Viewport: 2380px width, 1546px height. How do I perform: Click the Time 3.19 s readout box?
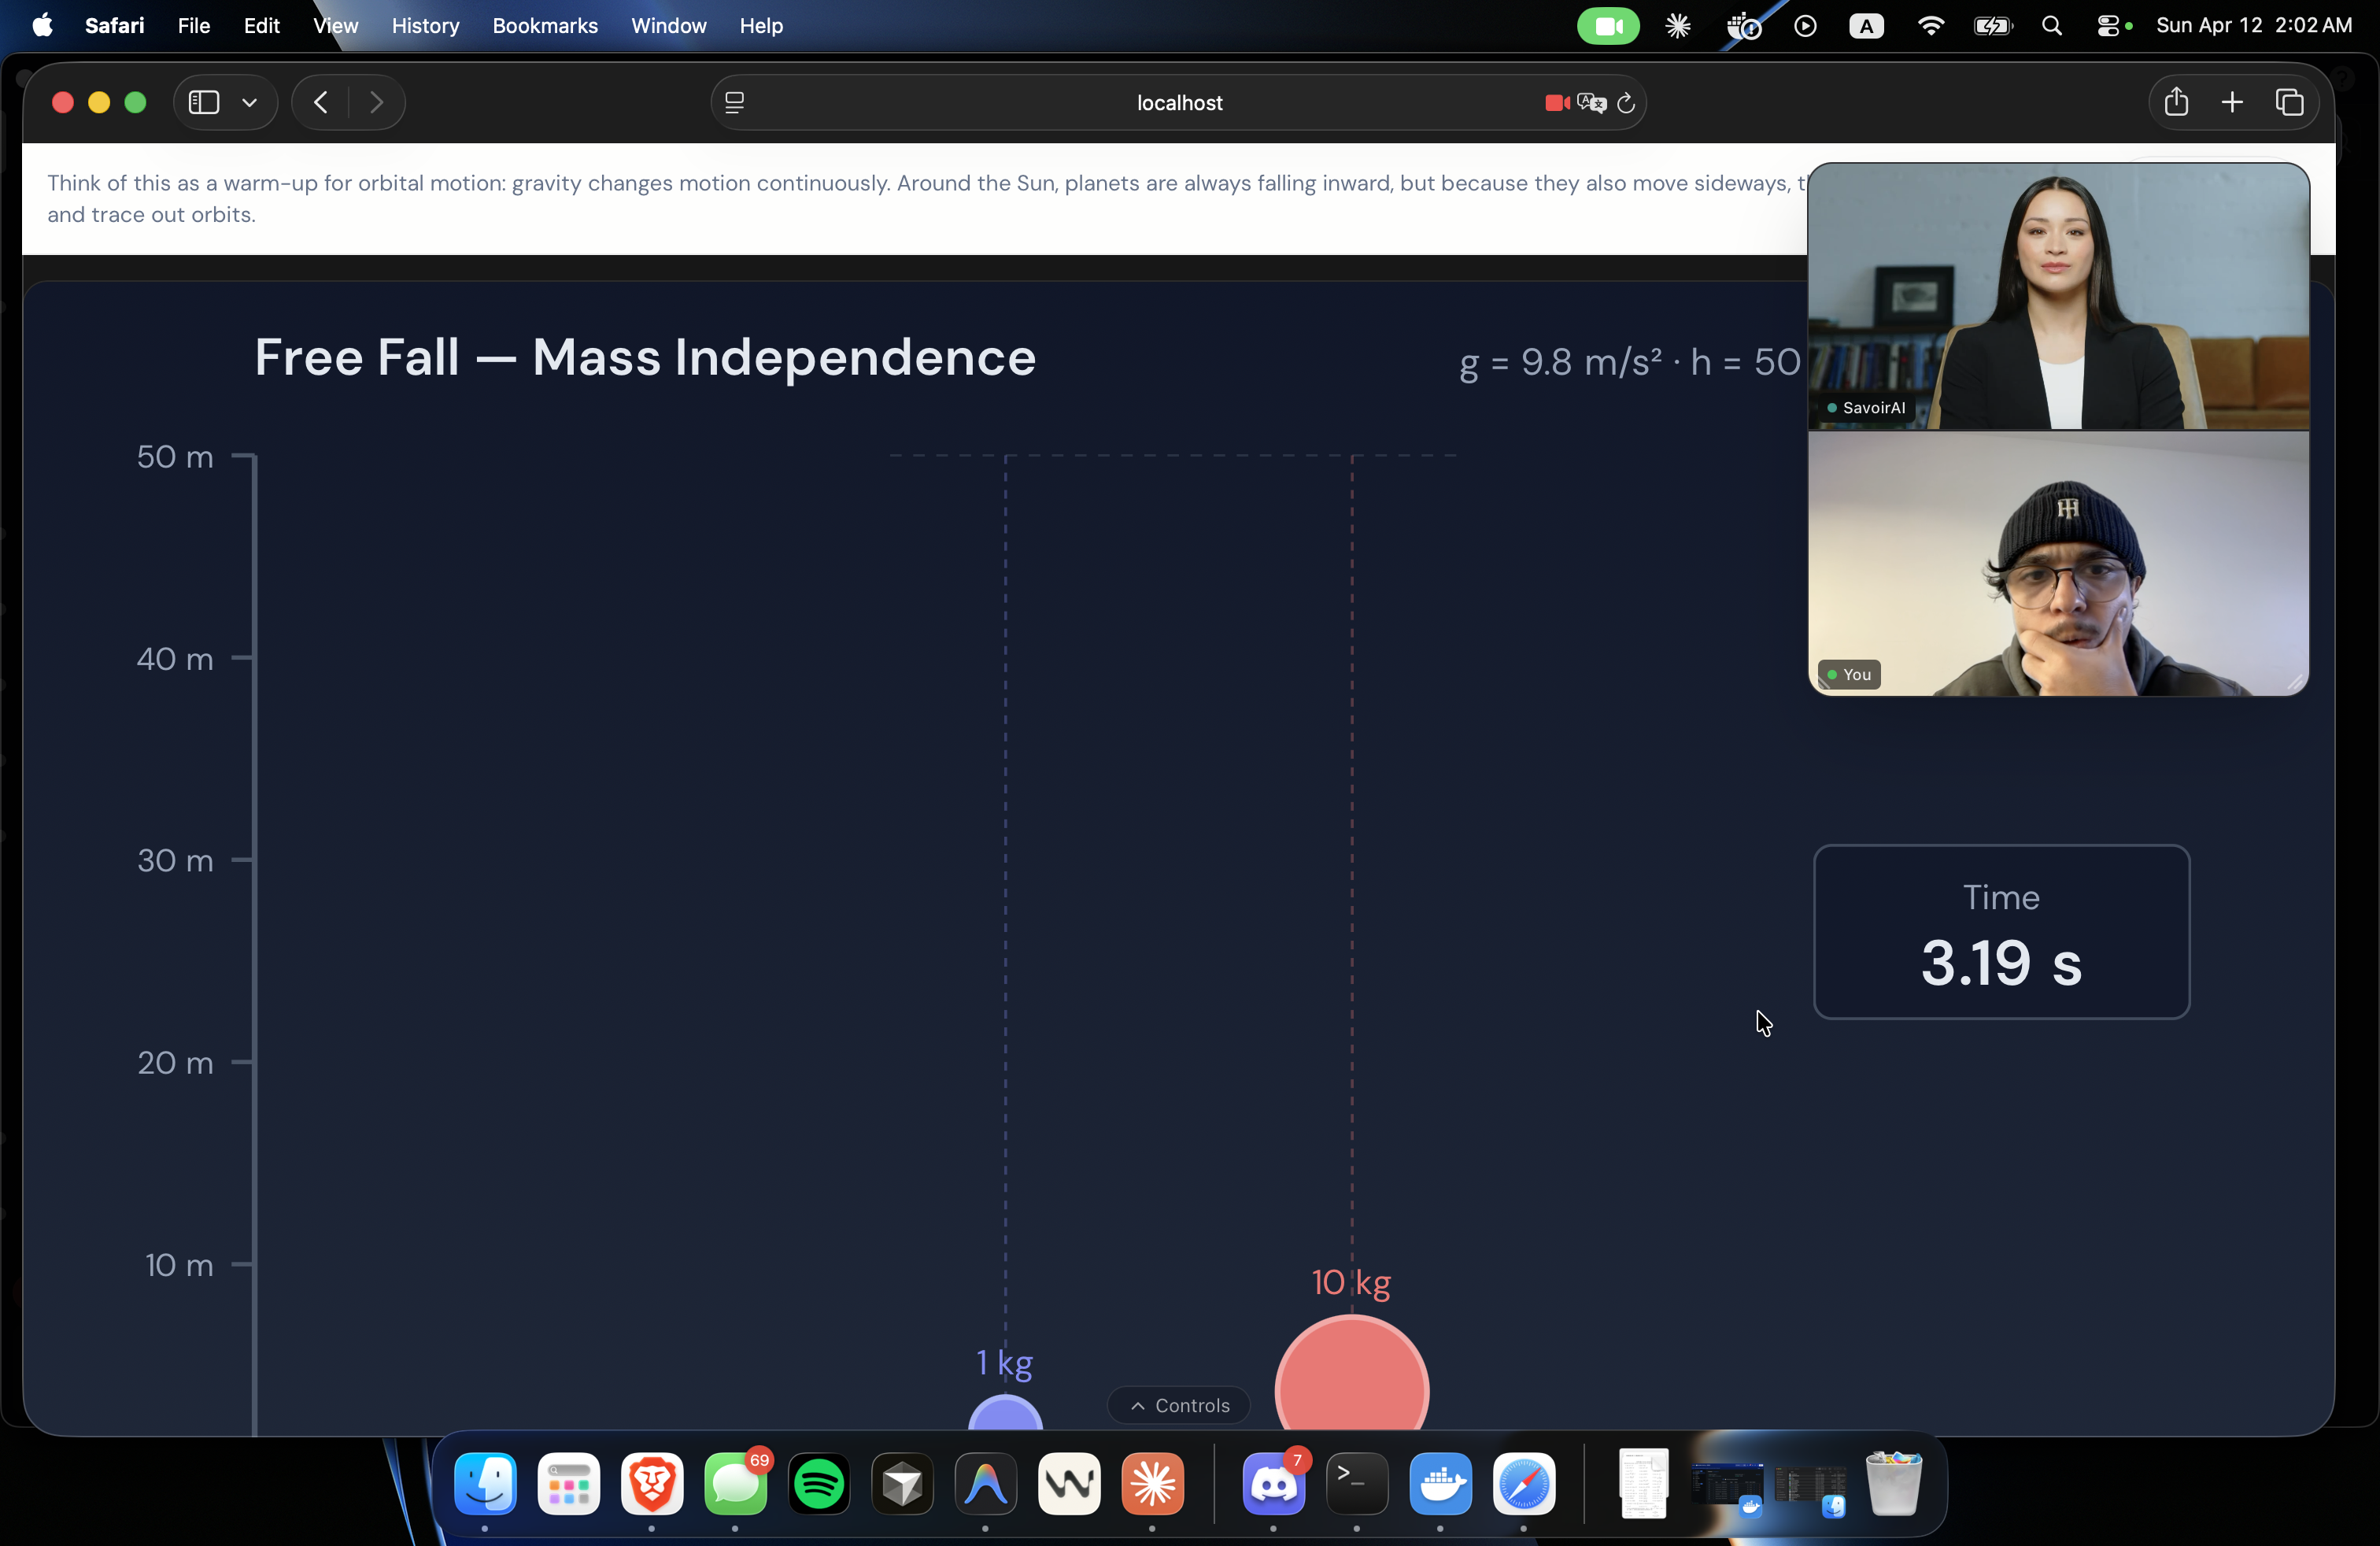2001,932
